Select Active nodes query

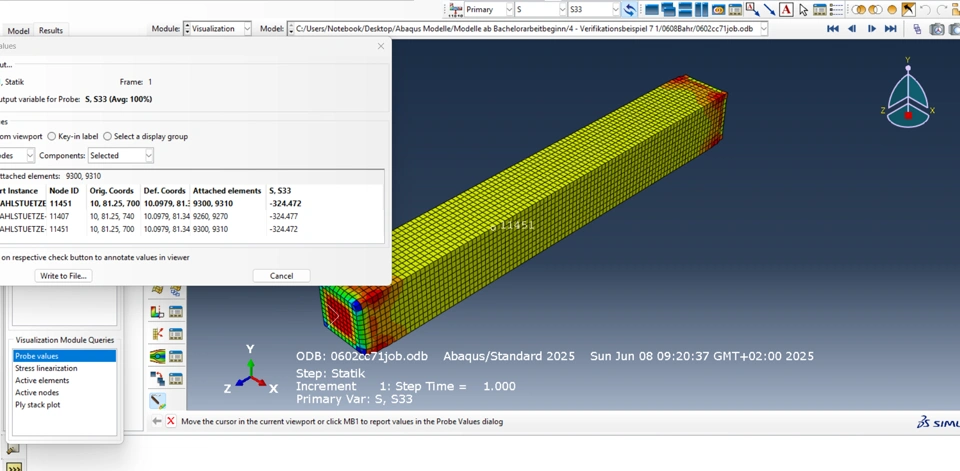(64, 393)
